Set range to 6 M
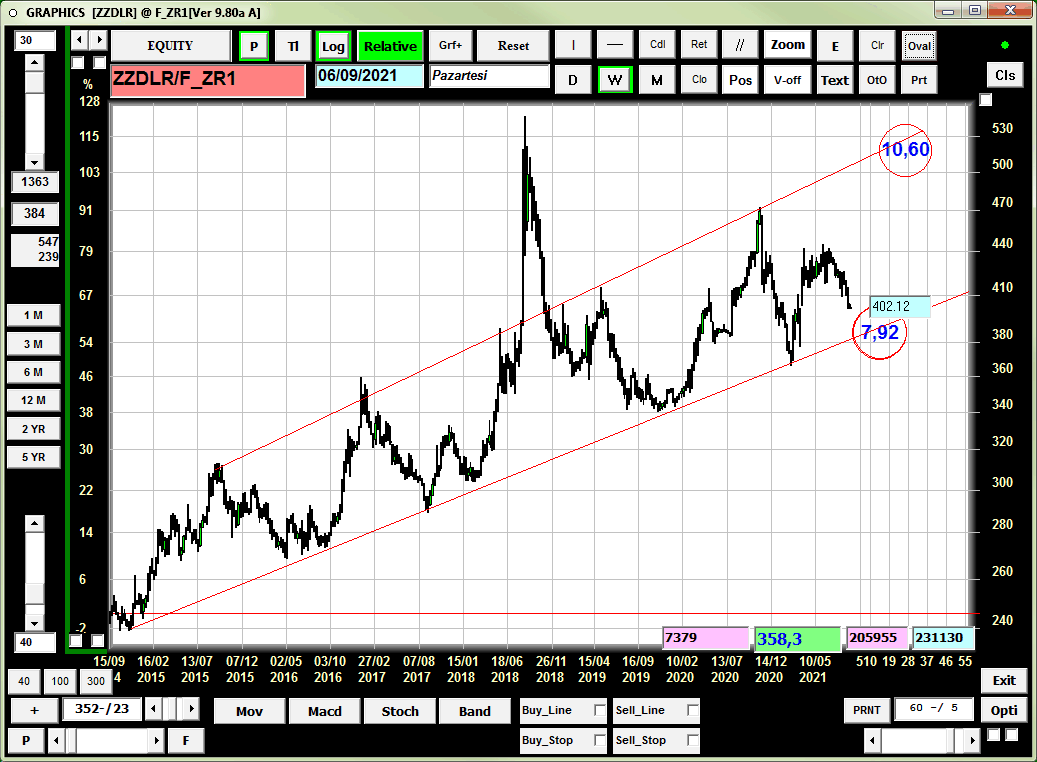The image size is (1037, 762). pyautogui.click(x=33, y=372)
